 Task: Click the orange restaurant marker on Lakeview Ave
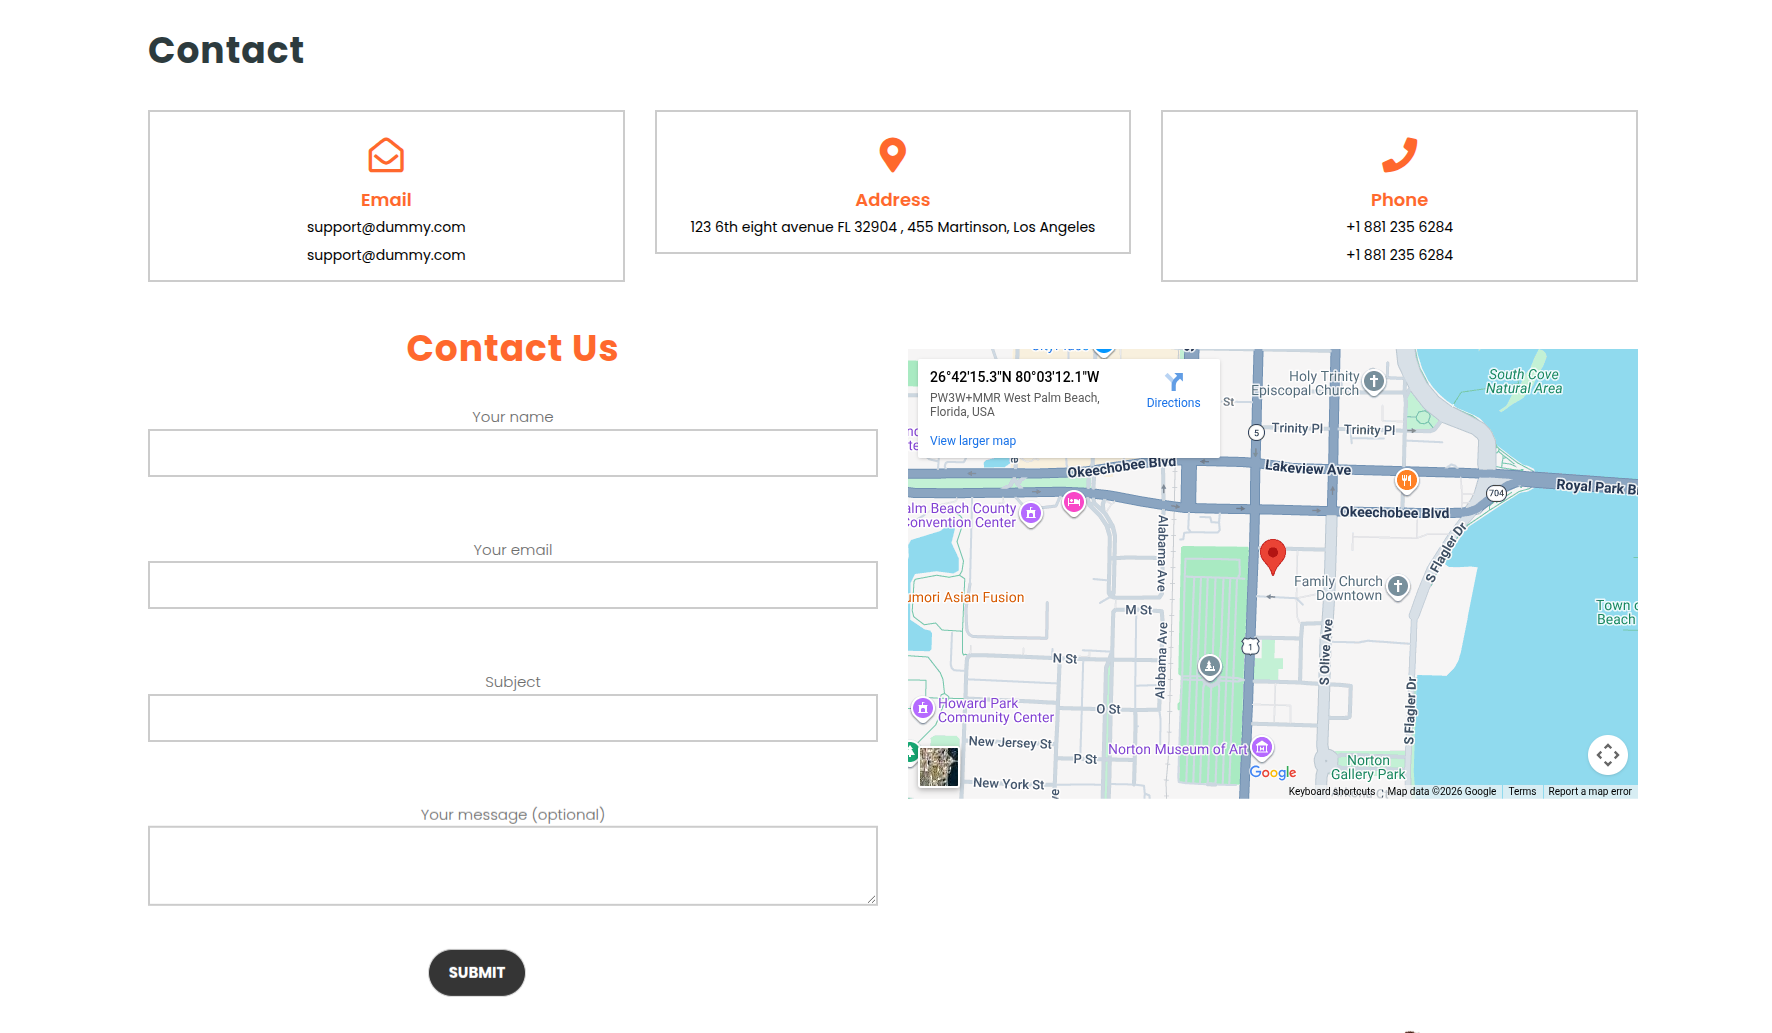[x=1406, y=480]
